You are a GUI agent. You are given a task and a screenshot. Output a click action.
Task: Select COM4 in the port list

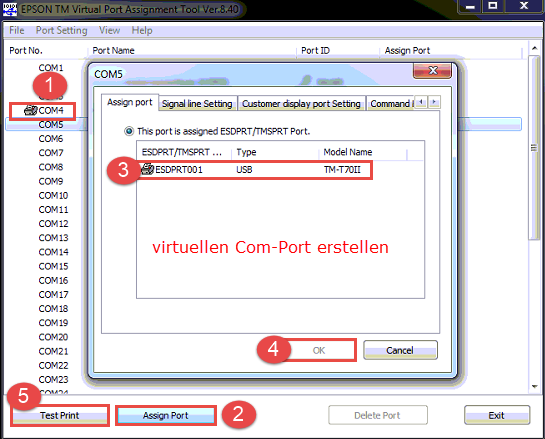coord(51,111)
